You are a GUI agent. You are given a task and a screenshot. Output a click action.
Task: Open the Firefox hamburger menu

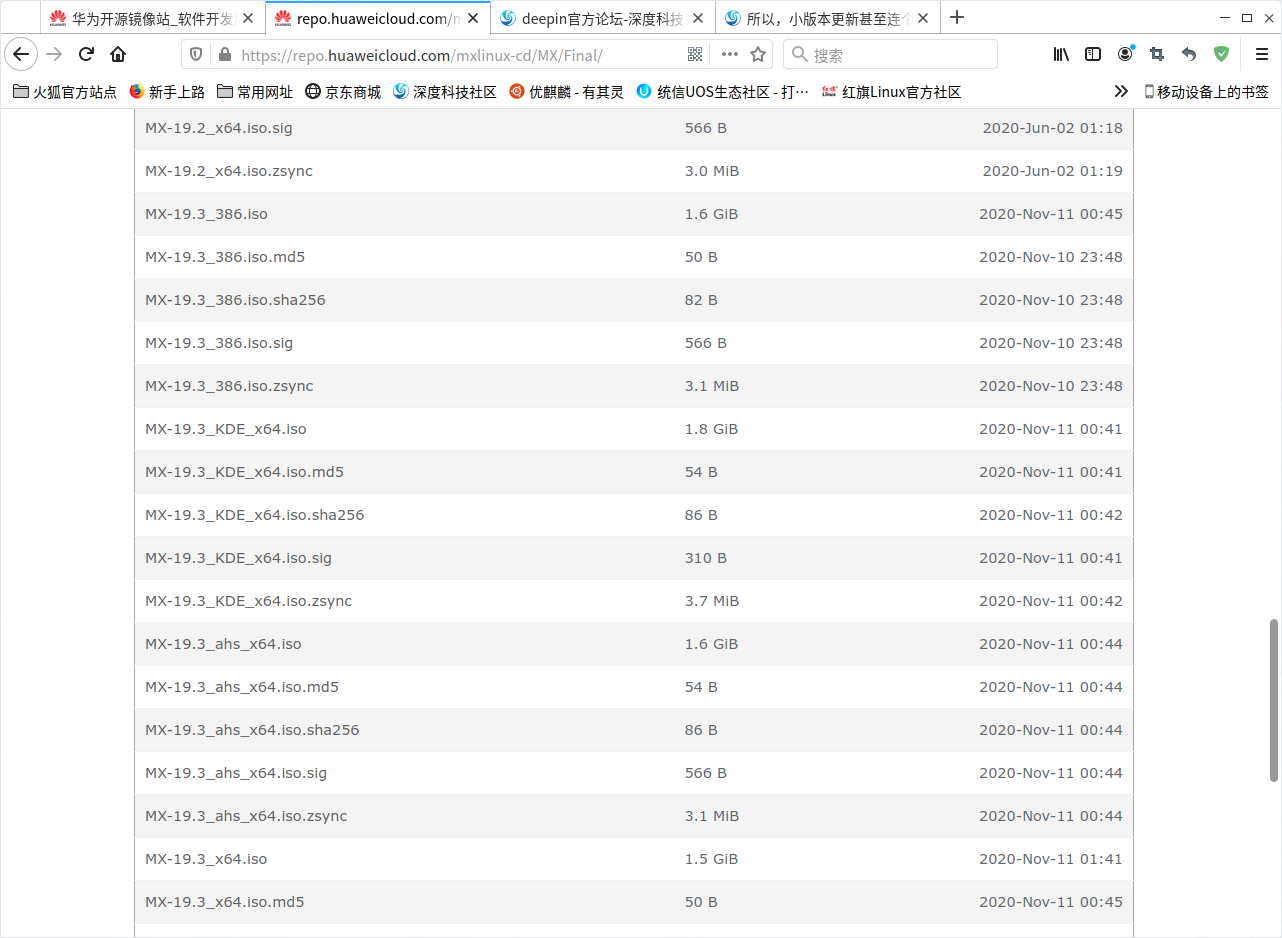pos(1262,54)
